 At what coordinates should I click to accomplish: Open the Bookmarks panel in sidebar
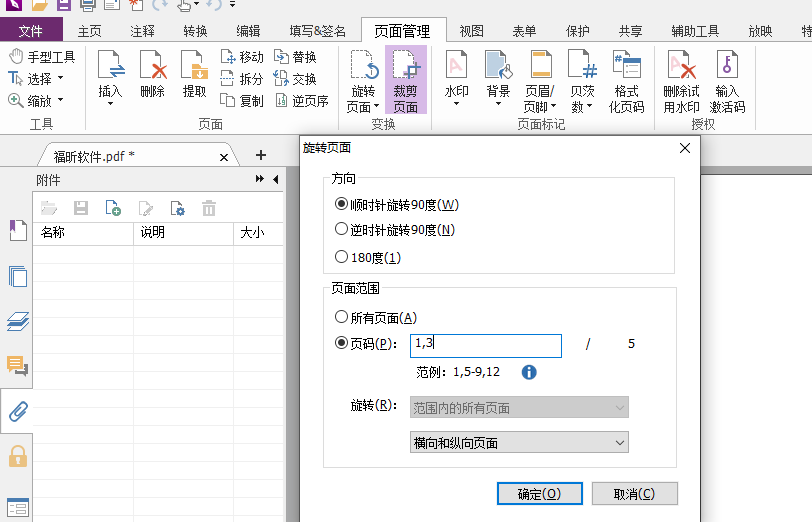(18, 230)
